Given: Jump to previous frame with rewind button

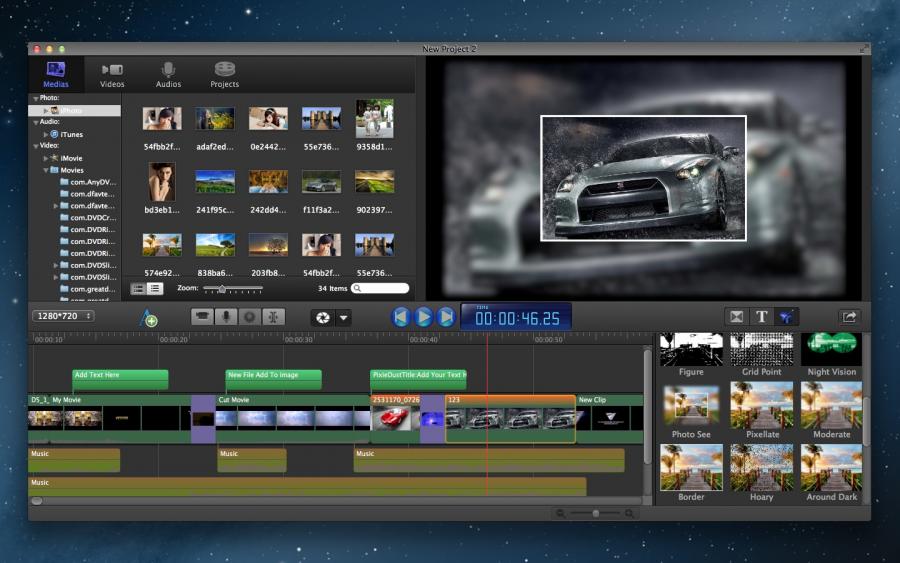Looking at the screenshot, I should tap(401, 317).
